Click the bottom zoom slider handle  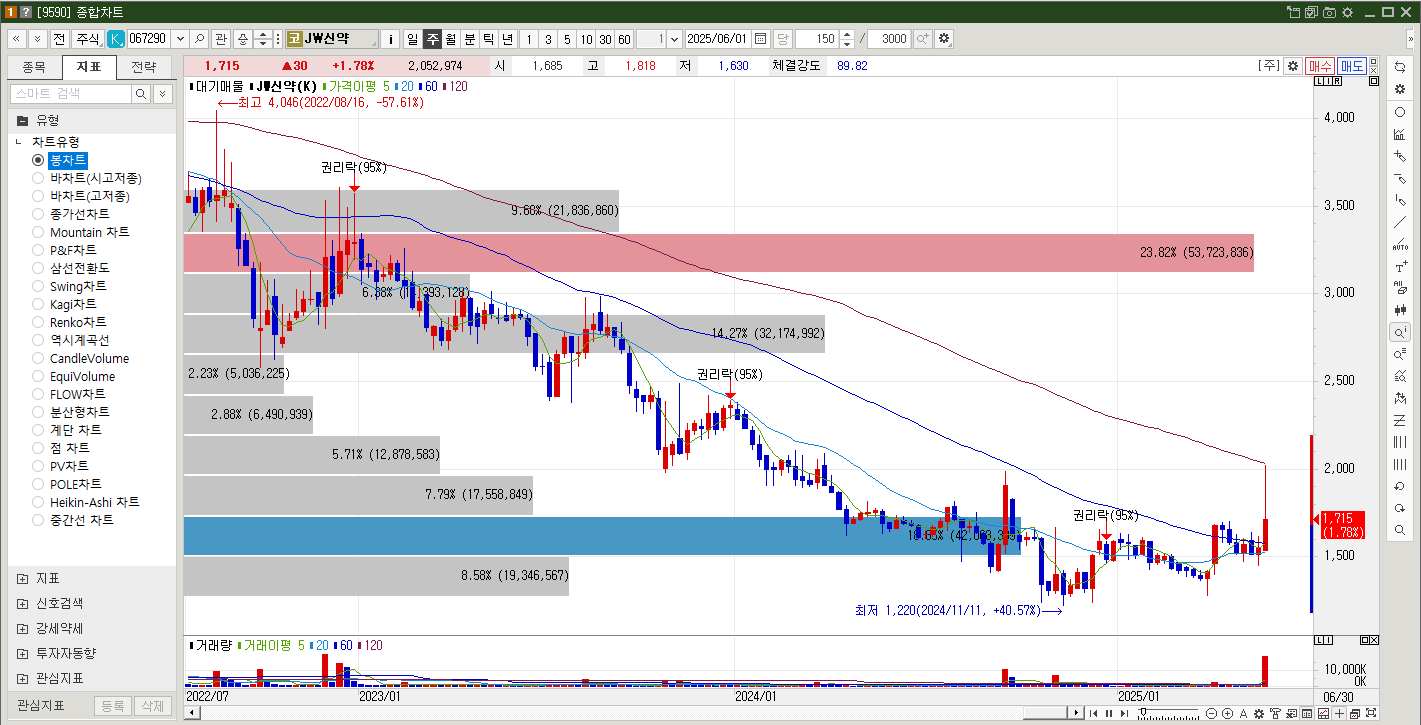pyautogui.click(x=1143, y=711)
